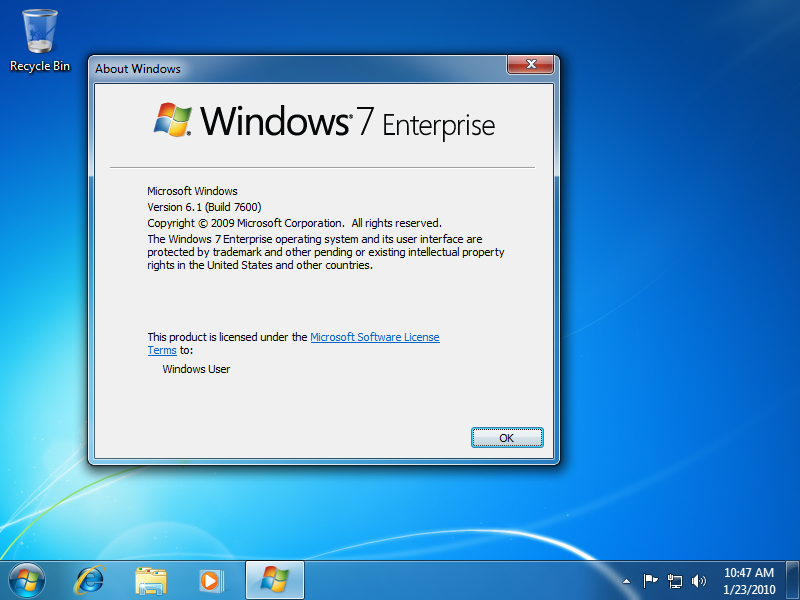Open Windows Explorer folder icon on taskbar
The height and width of the screenshot is (600, 800).
click(151, 580)
